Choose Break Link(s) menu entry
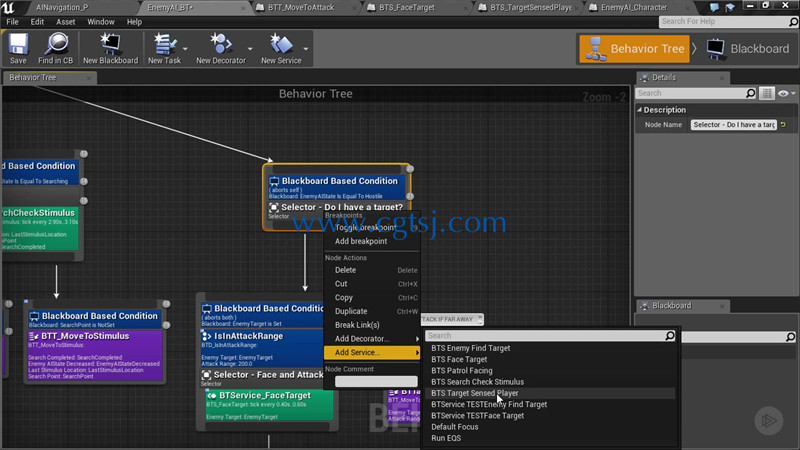This screenshot has height=450, width=800. click(x=371, y=325)
